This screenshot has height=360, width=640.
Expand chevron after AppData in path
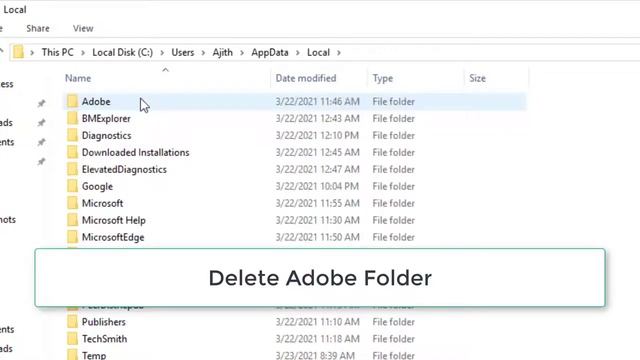click(x=298, y=53)
